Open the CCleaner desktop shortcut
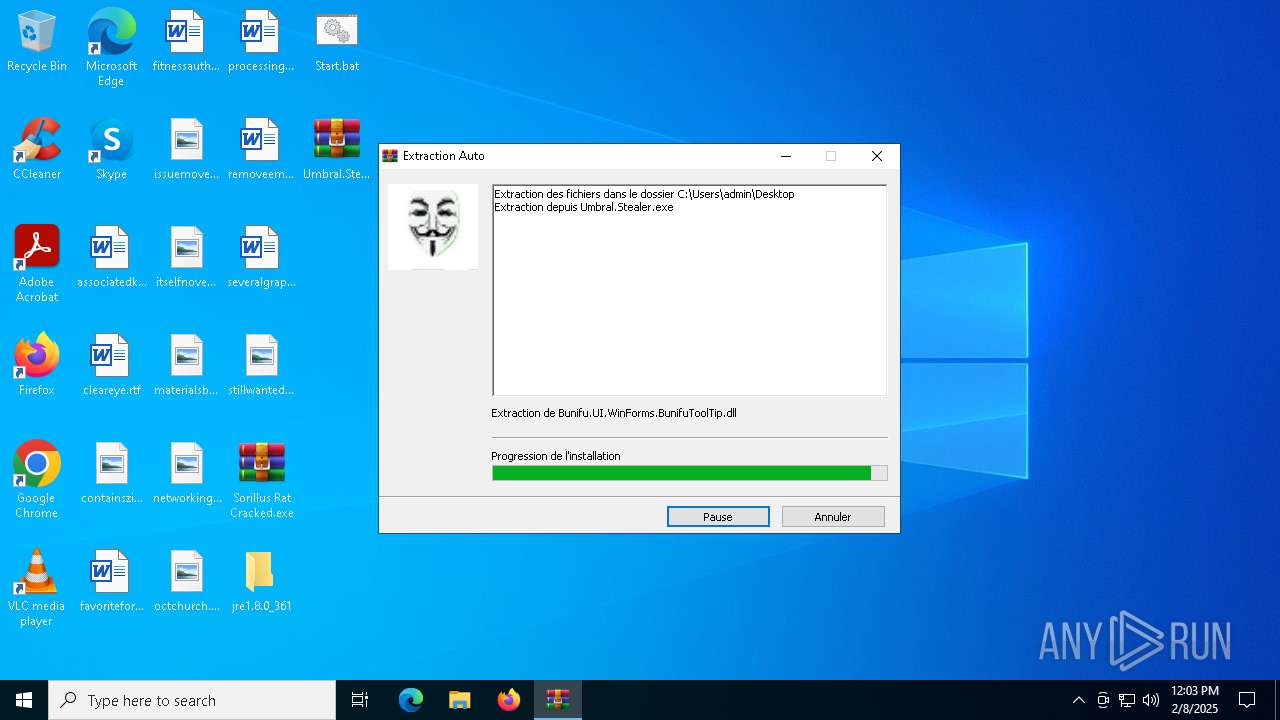 coord(37,150)
